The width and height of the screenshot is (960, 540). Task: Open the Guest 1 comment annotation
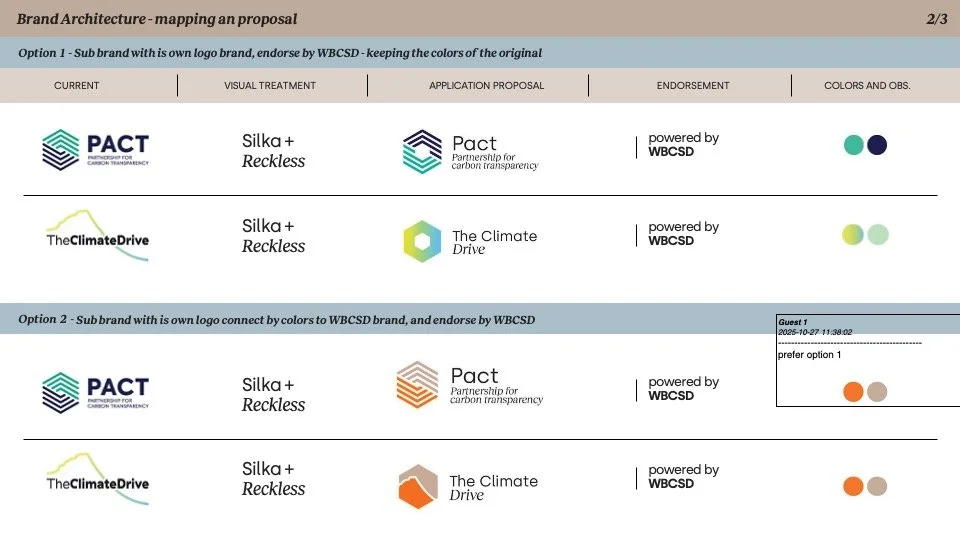pos(868,360)
